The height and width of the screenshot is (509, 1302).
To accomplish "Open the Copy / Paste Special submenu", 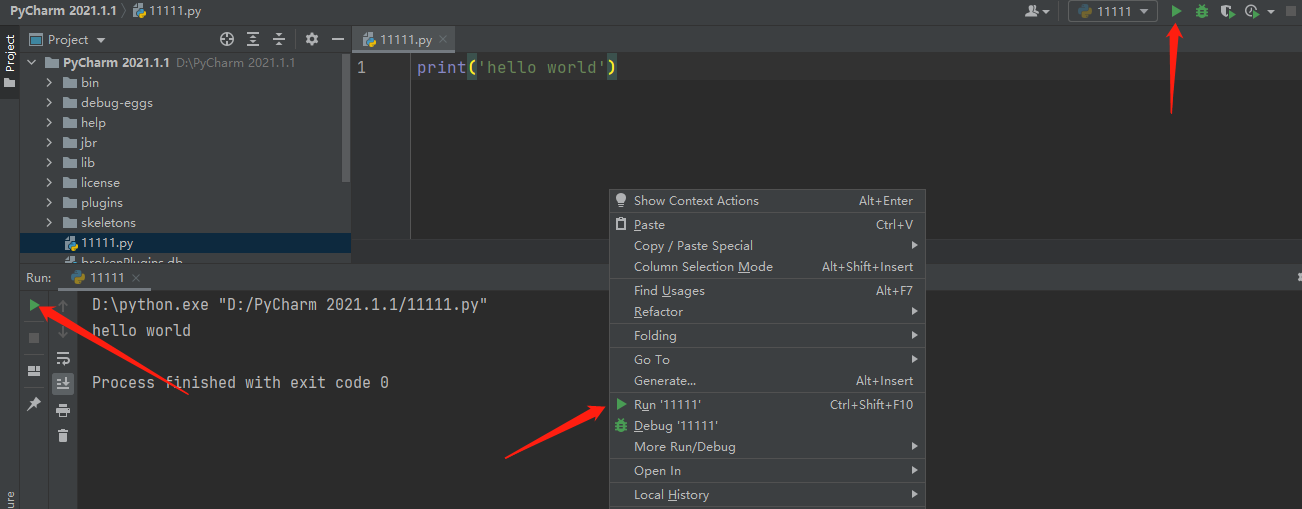I will (x=768, y=246).
